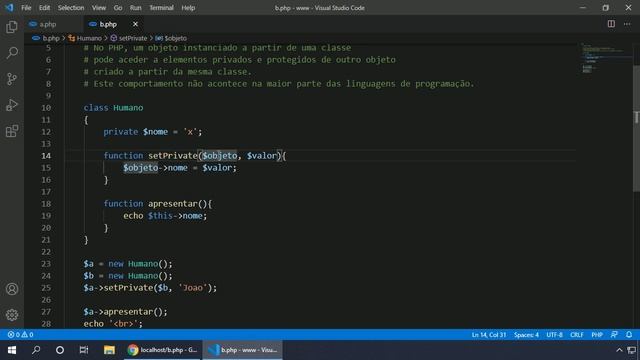Click '$b = new Humano()' line

click(128, 276)
